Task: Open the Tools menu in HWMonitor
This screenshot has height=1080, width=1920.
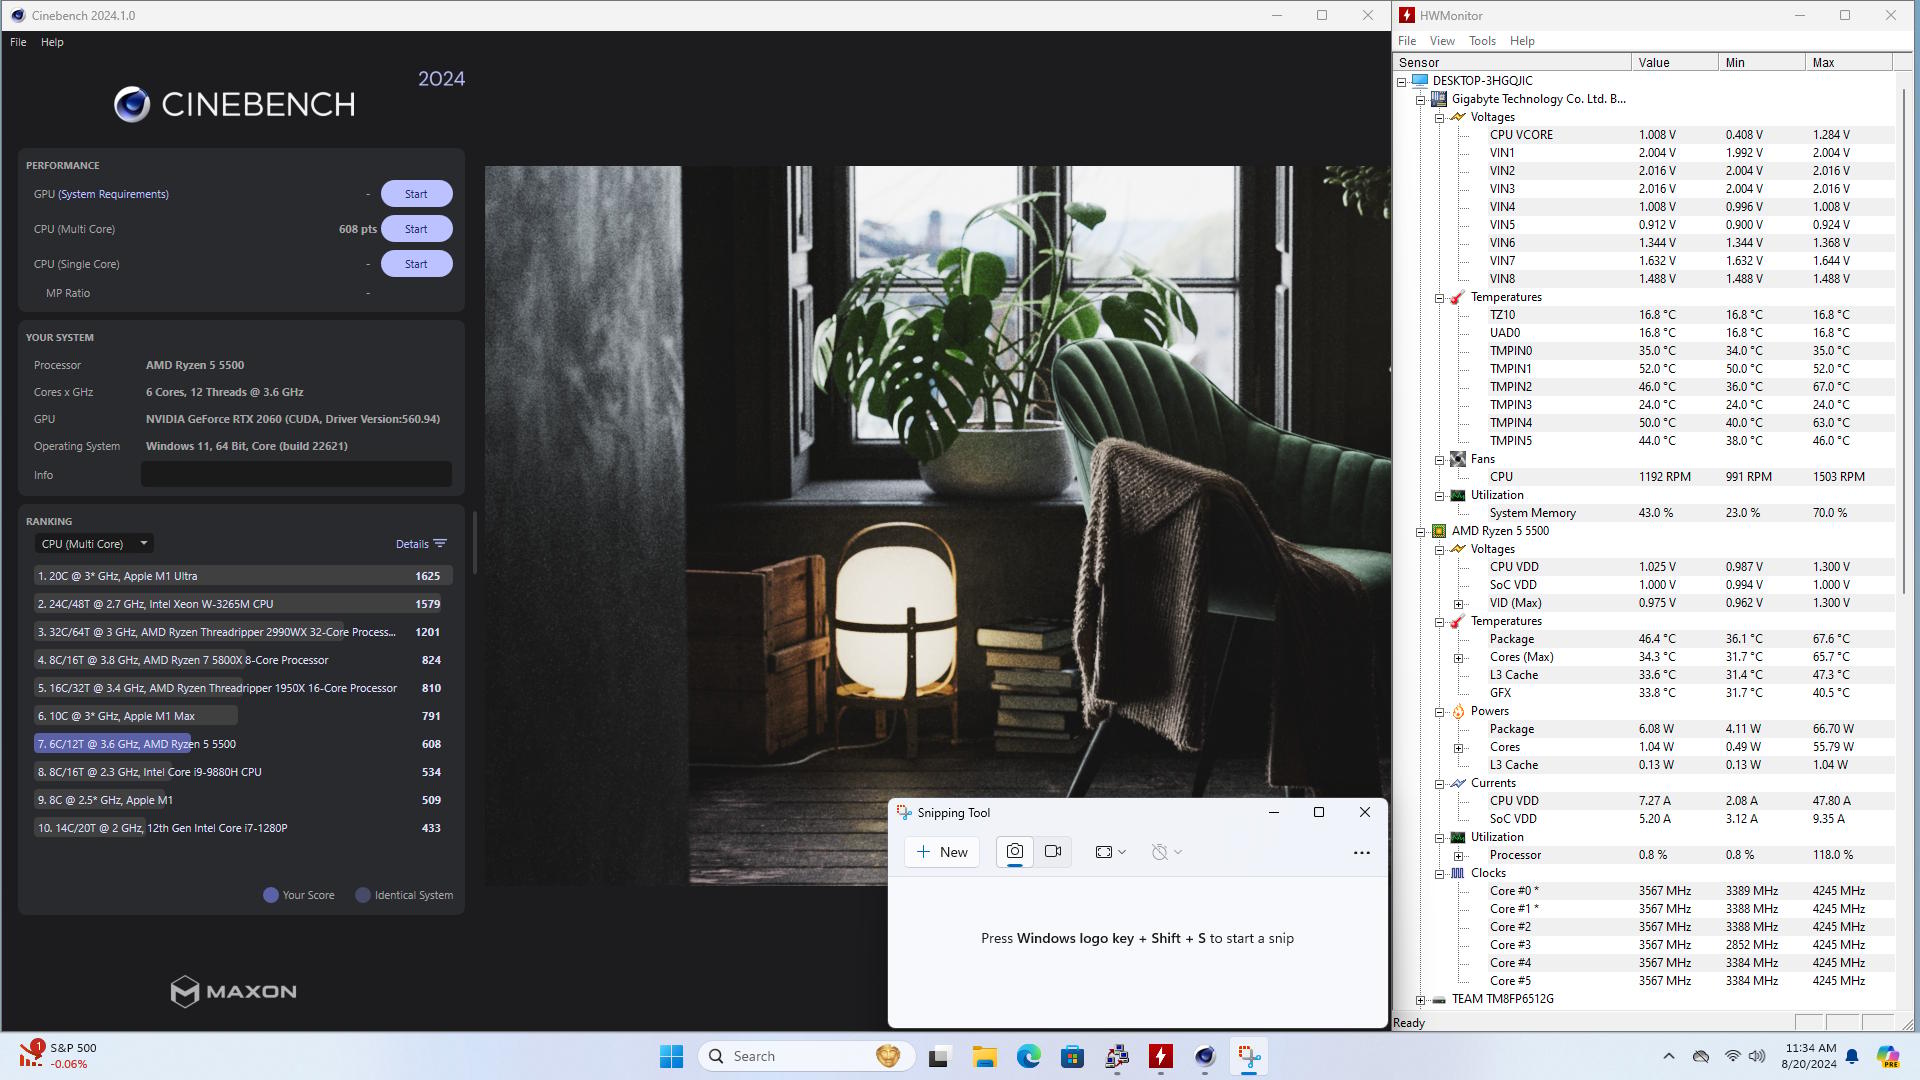Action: (x=1482, y=41)
